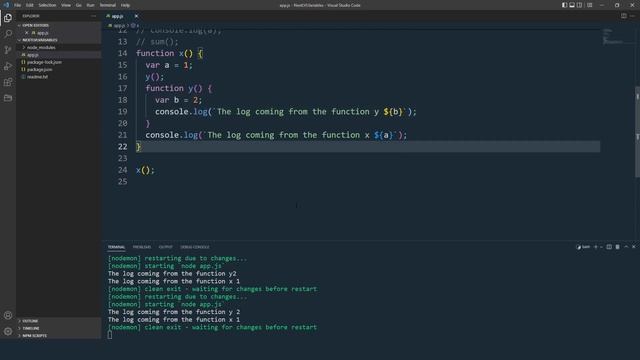Open Explorer views and more actions menu
The width and height of the screenshot is (640, 360).
(x=93, y=16)
